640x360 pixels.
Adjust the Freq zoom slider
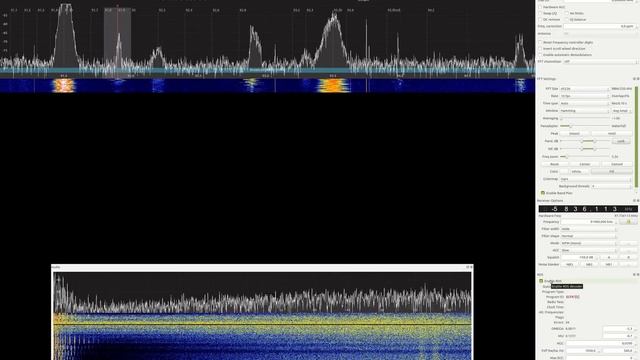[x=585, y=156]
